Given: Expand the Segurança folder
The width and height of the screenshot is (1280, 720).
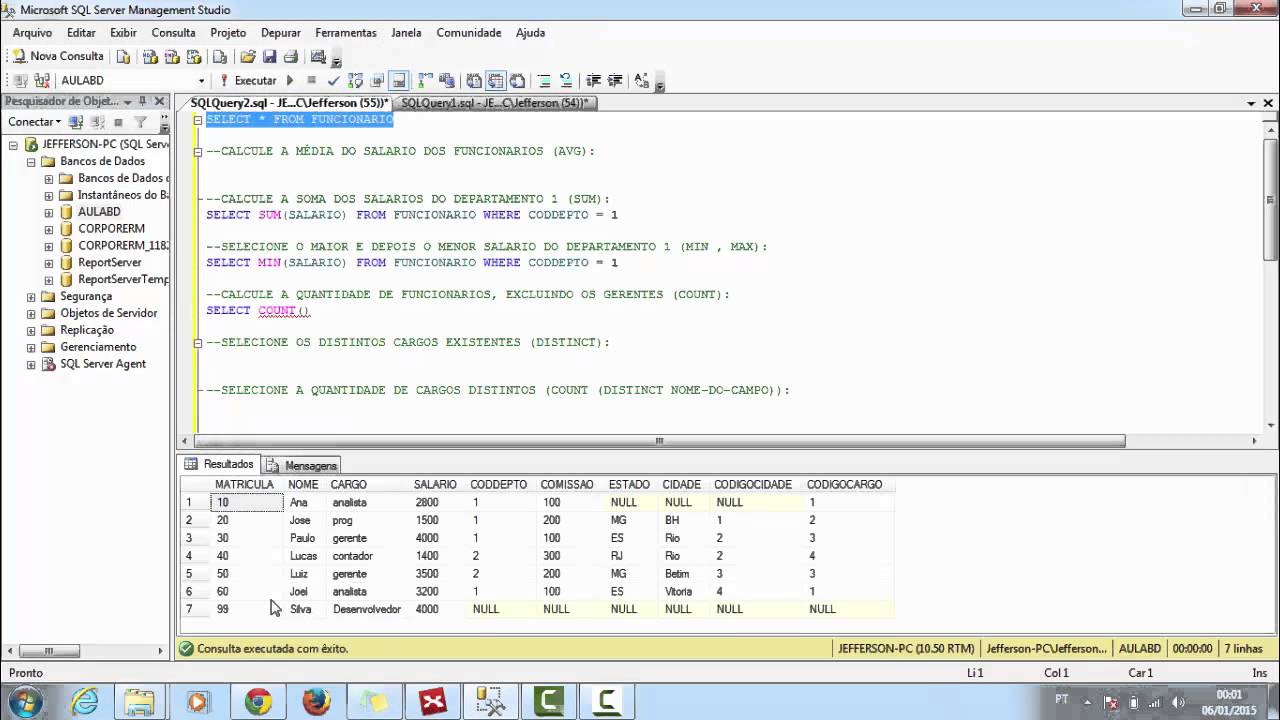Looking at the screenshot, I should pos(31,297).
